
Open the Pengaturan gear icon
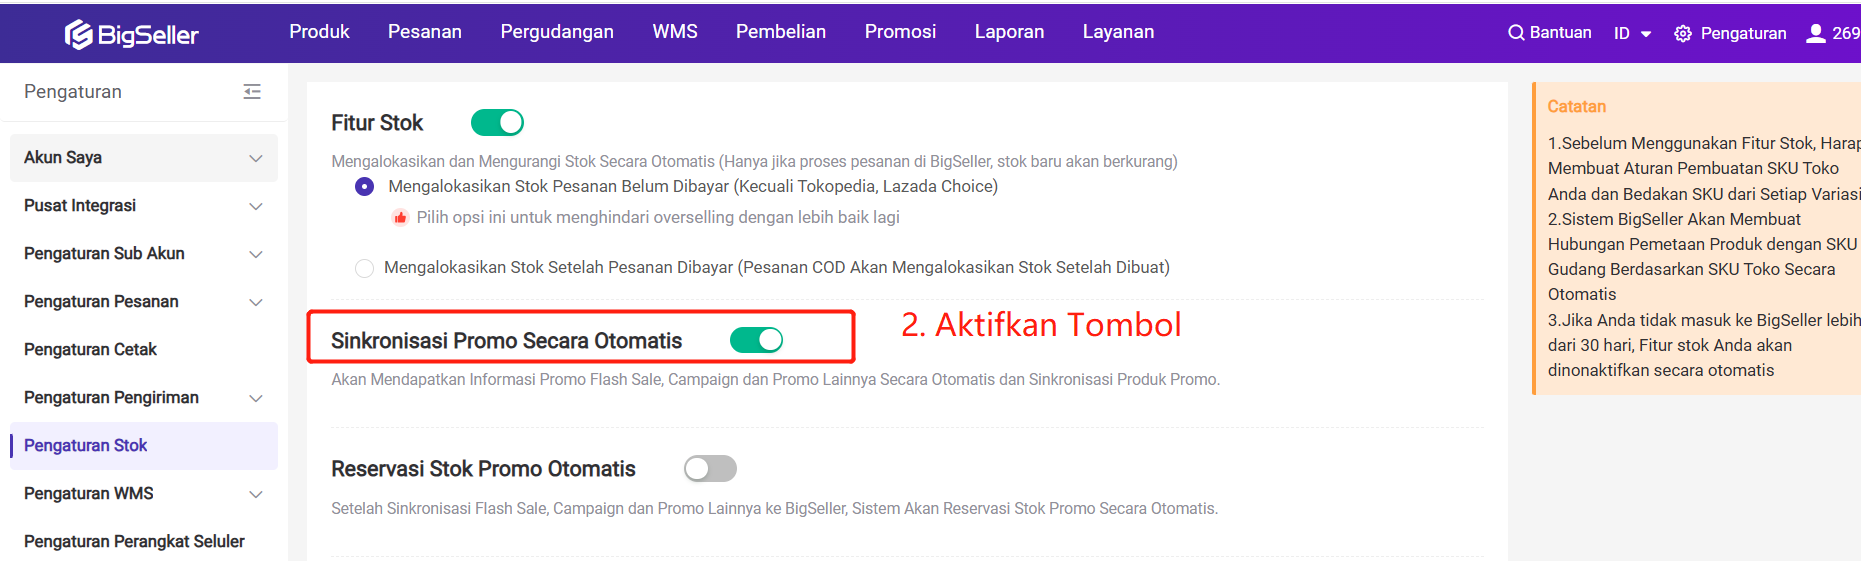(x=1683, y=34)
